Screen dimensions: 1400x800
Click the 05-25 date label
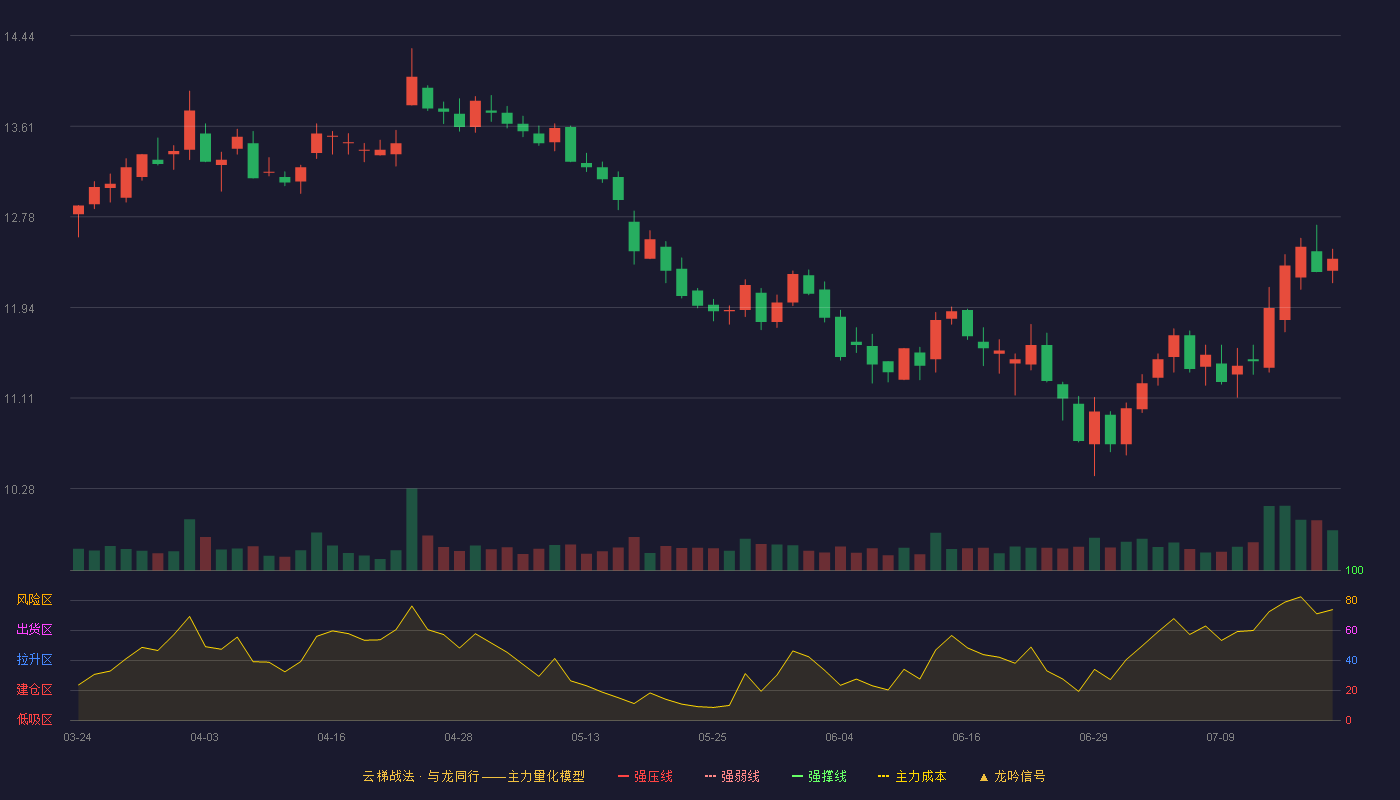[x=712, y=737]
